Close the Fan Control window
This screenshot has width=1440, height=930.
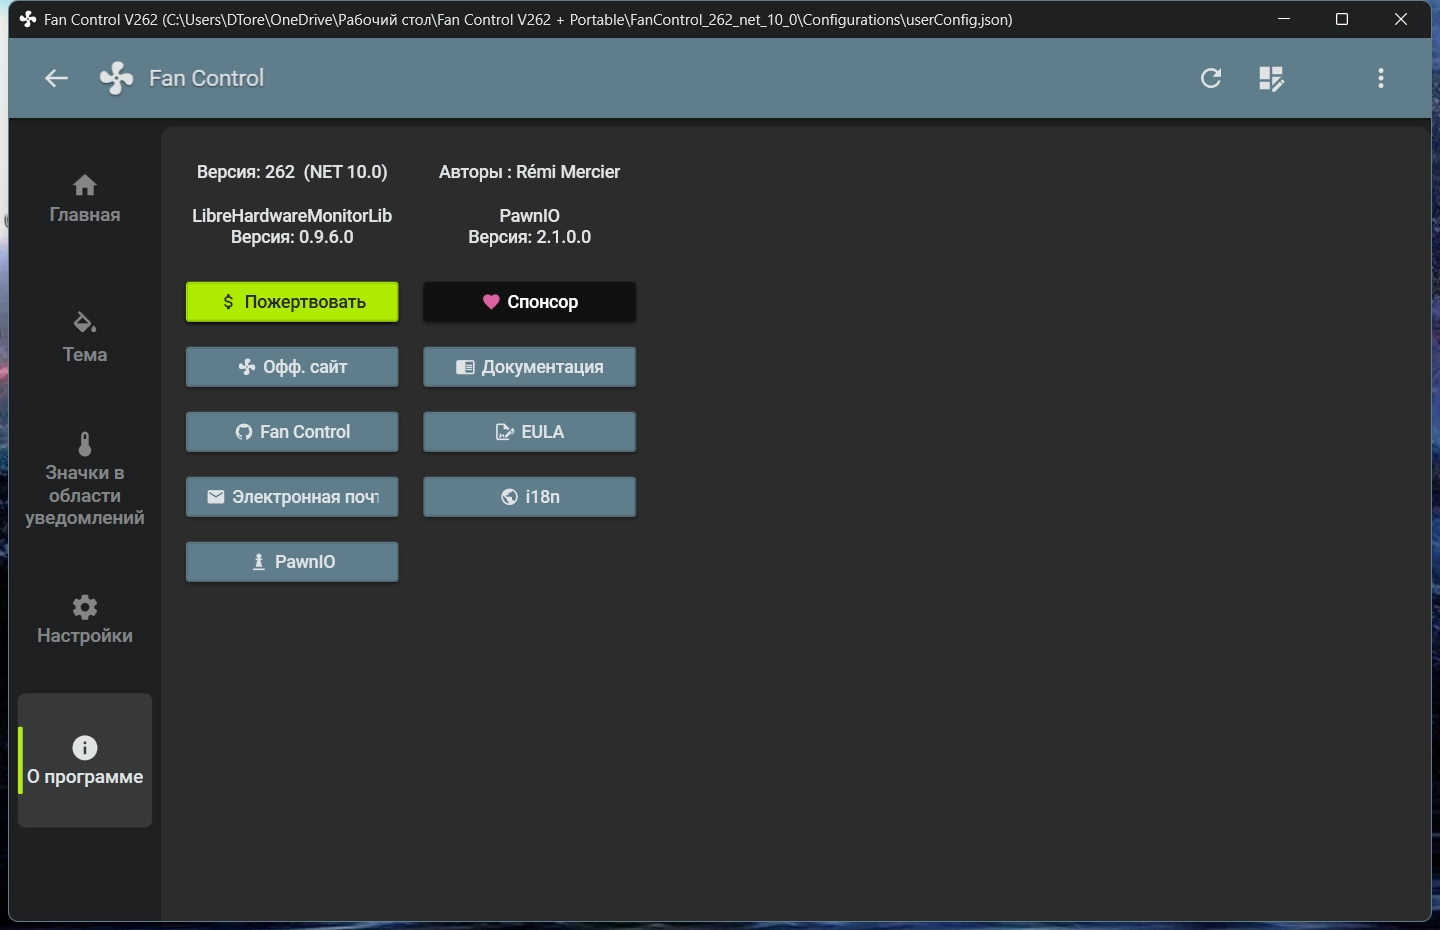tap(1401, 19)
